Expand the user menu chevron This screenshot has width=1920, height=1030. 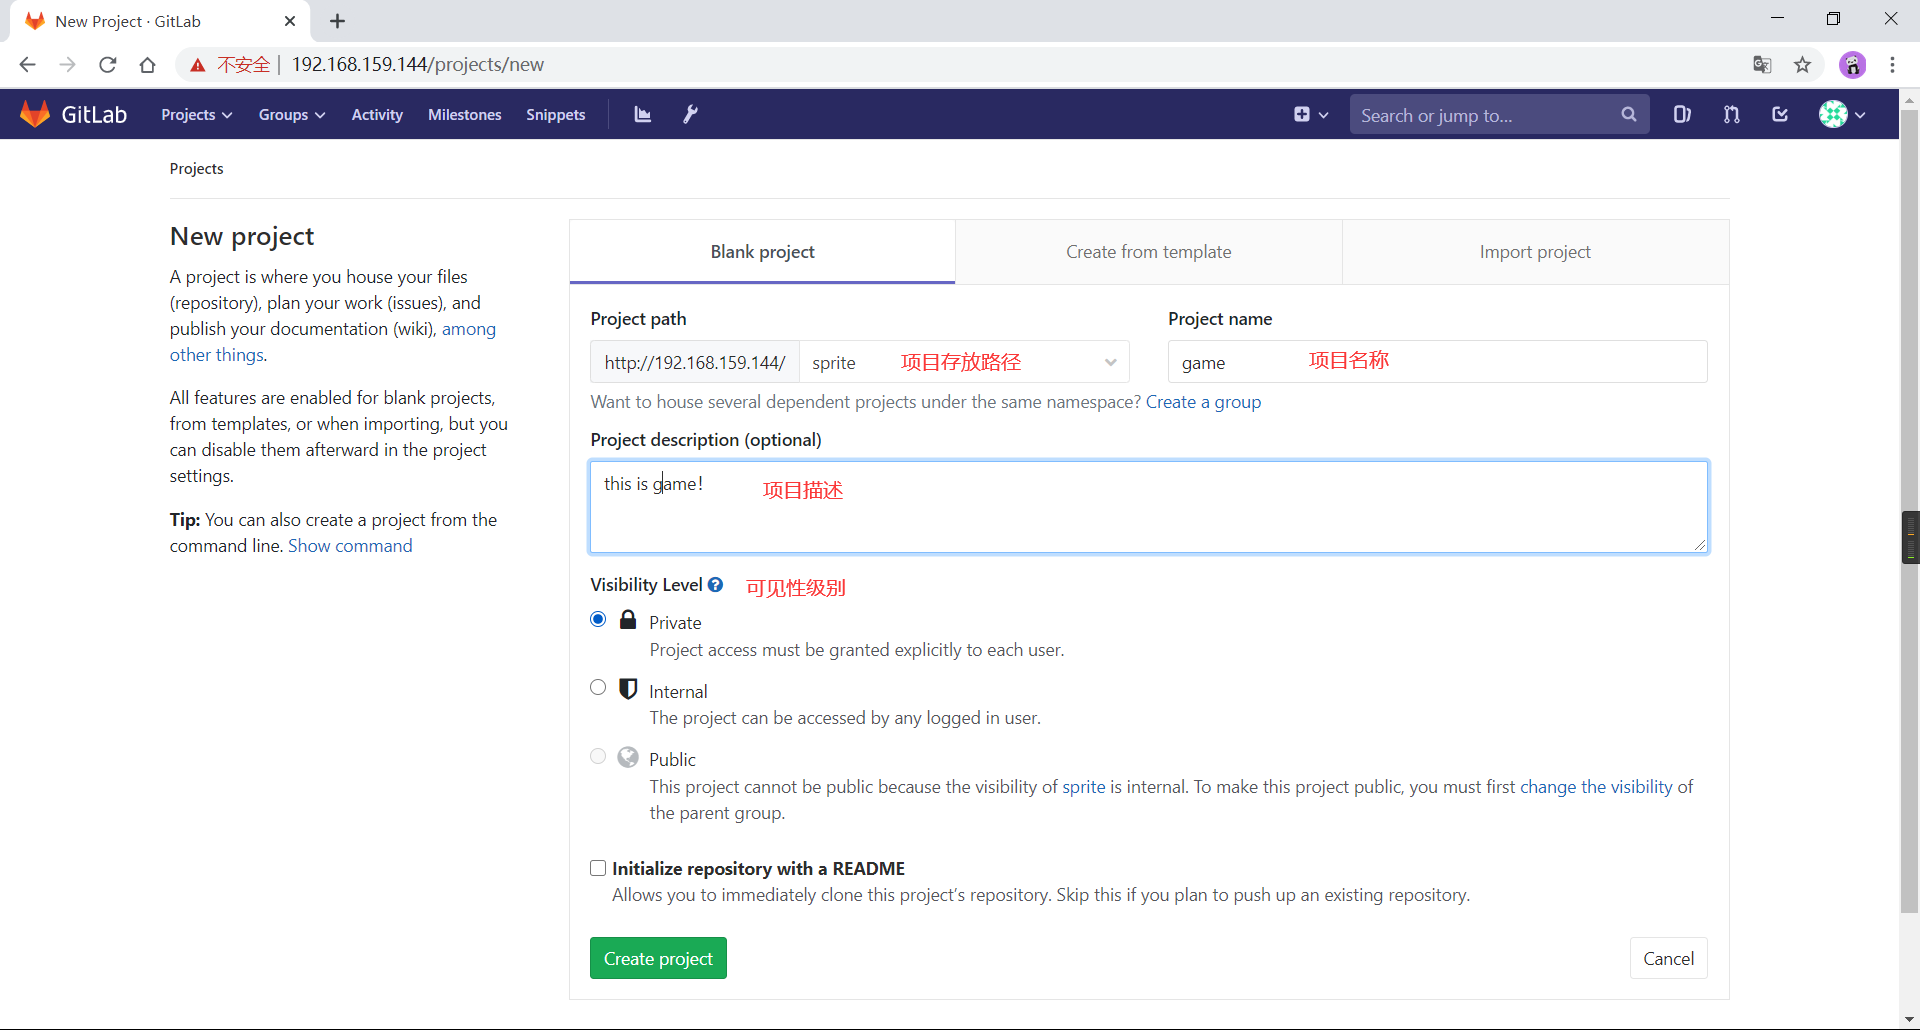pyautogui.click(x=1860, y=115)
